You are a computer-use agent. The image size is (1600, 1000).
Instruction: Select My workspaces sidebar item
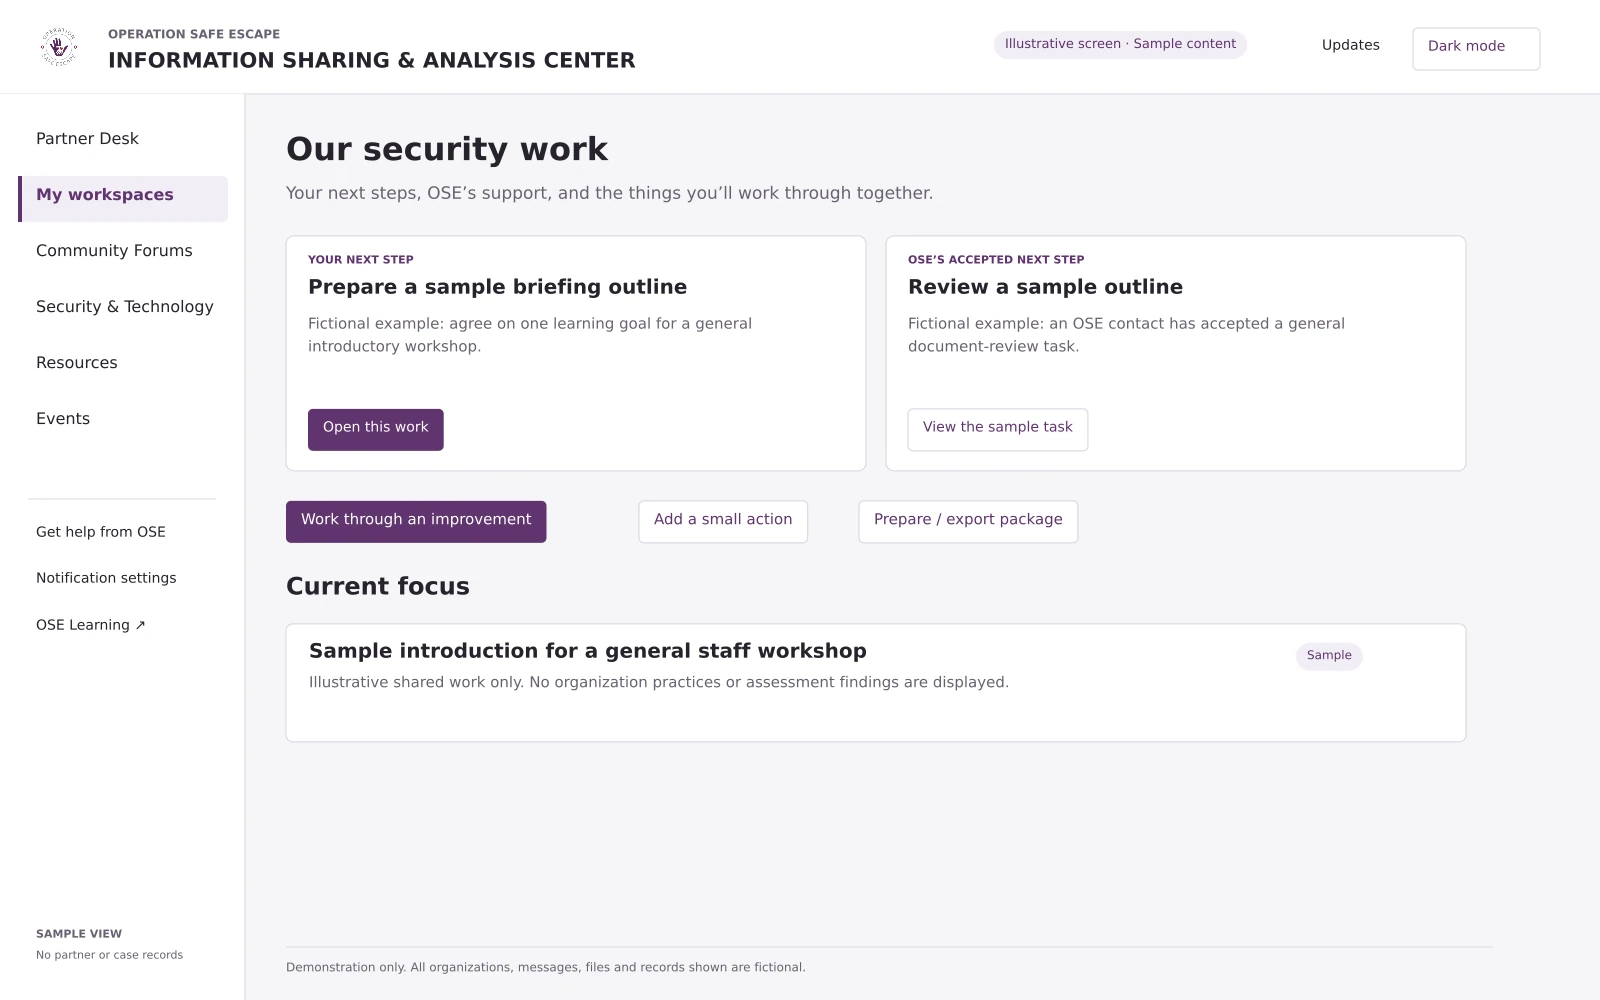123,198
